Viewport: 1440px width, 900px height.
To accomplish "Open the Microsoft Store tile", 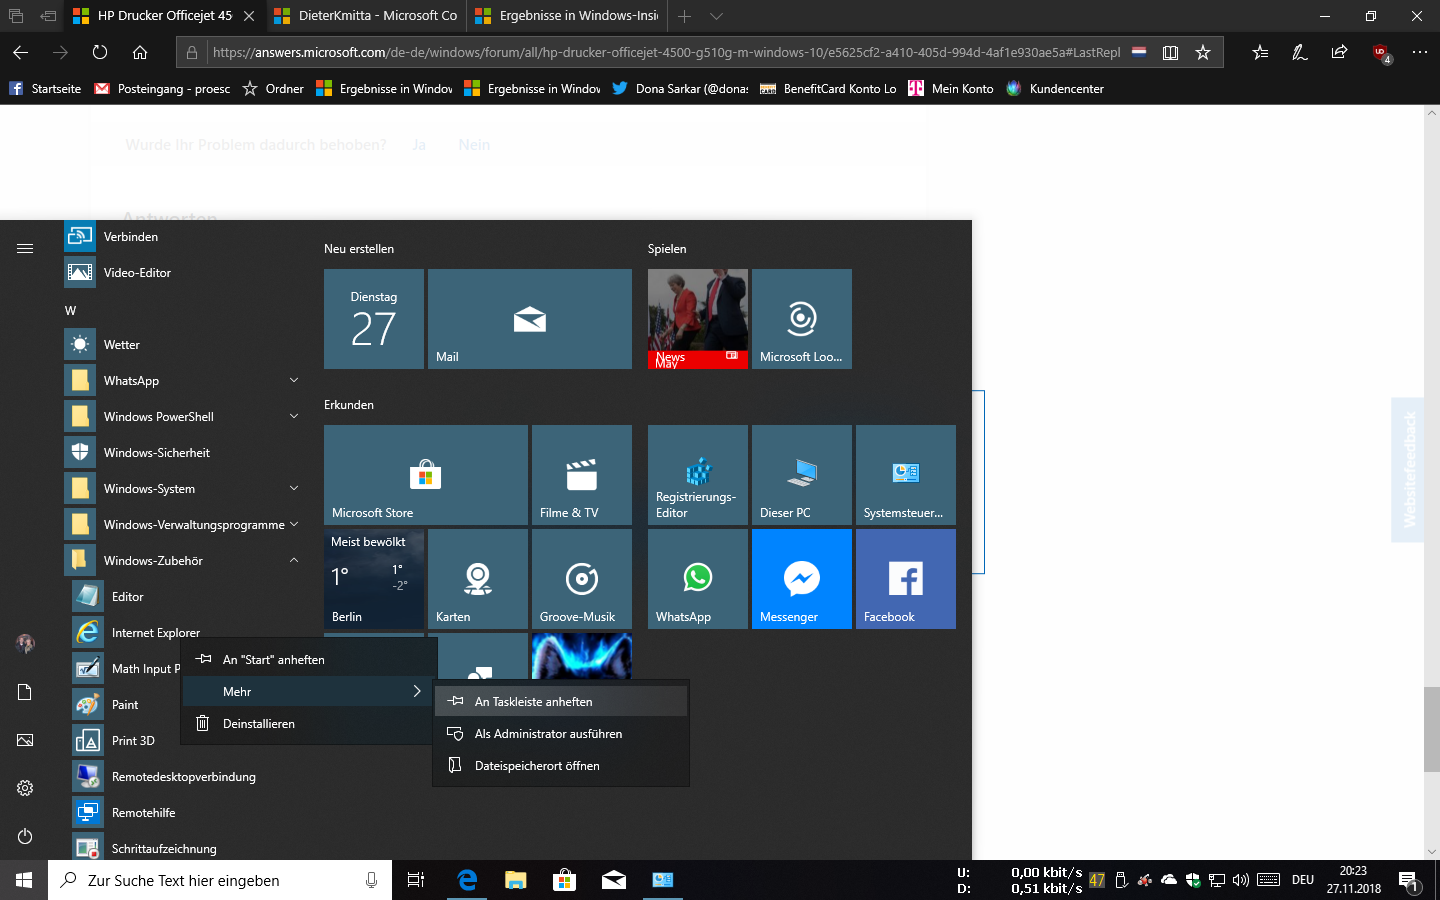I will [426, 475].
